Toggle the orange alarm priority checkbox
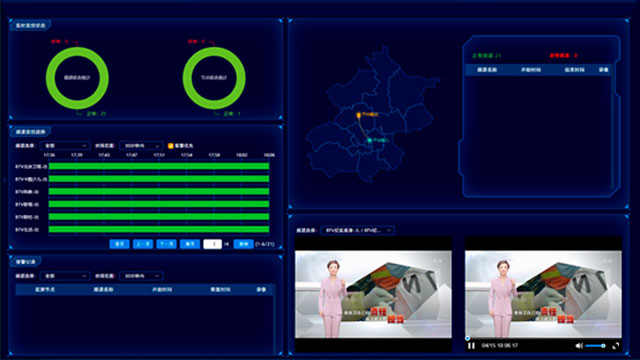 click(171, 146)
